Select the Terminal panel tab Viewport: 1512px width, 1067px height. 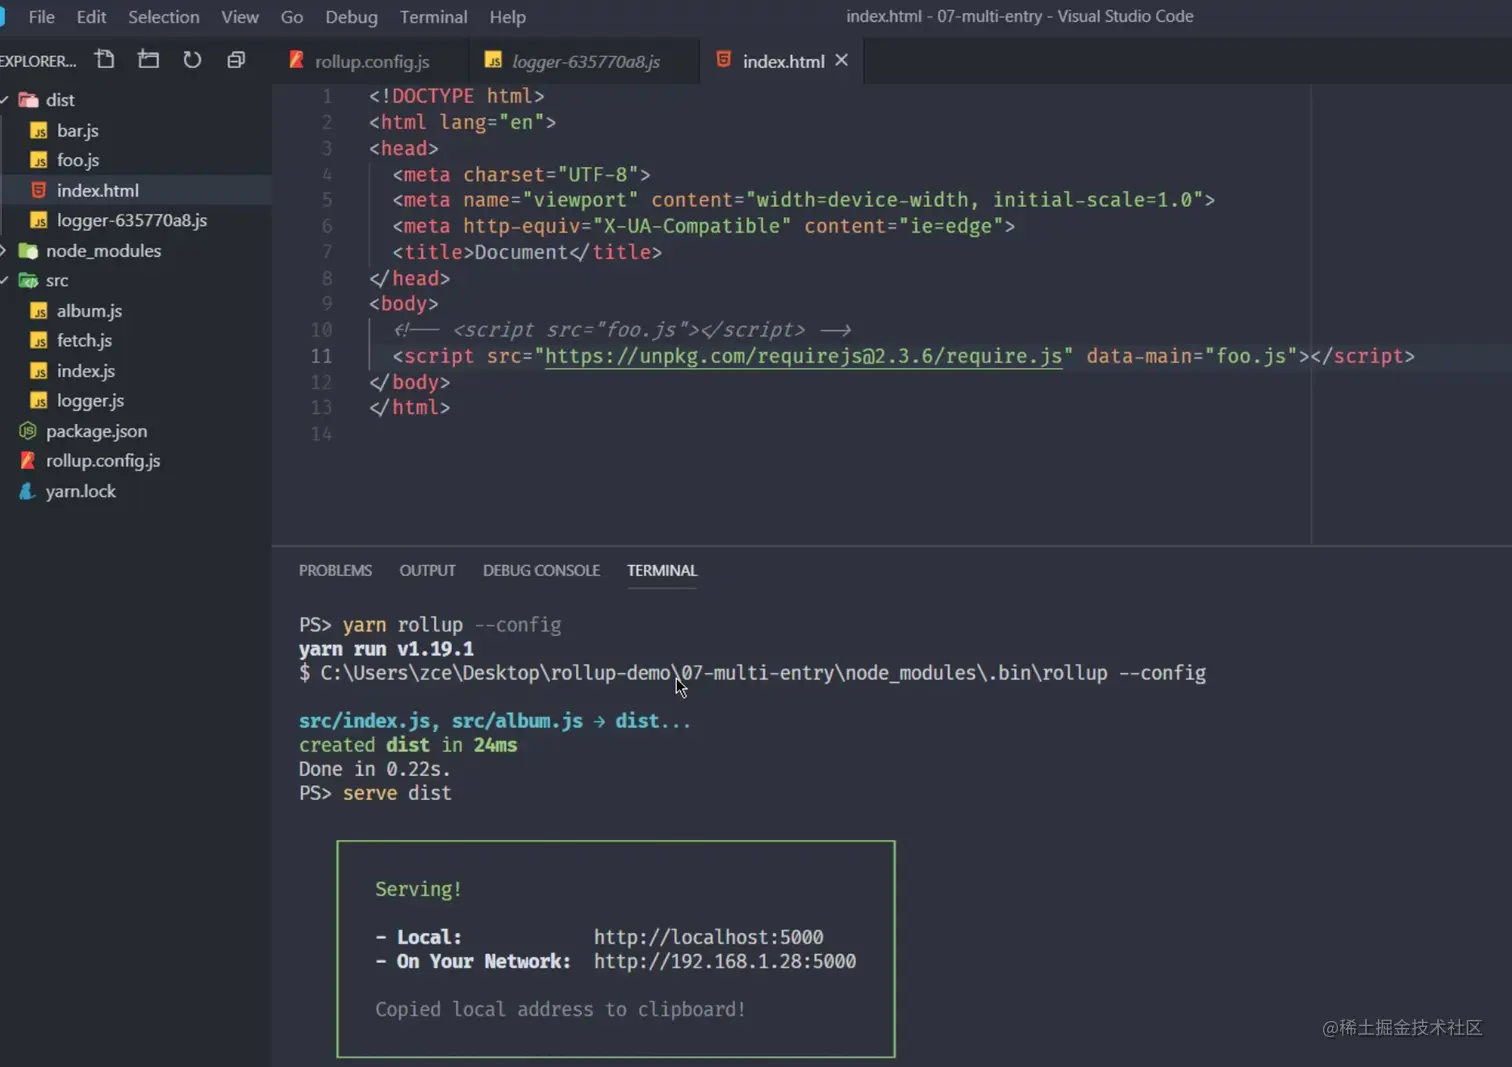662,570
